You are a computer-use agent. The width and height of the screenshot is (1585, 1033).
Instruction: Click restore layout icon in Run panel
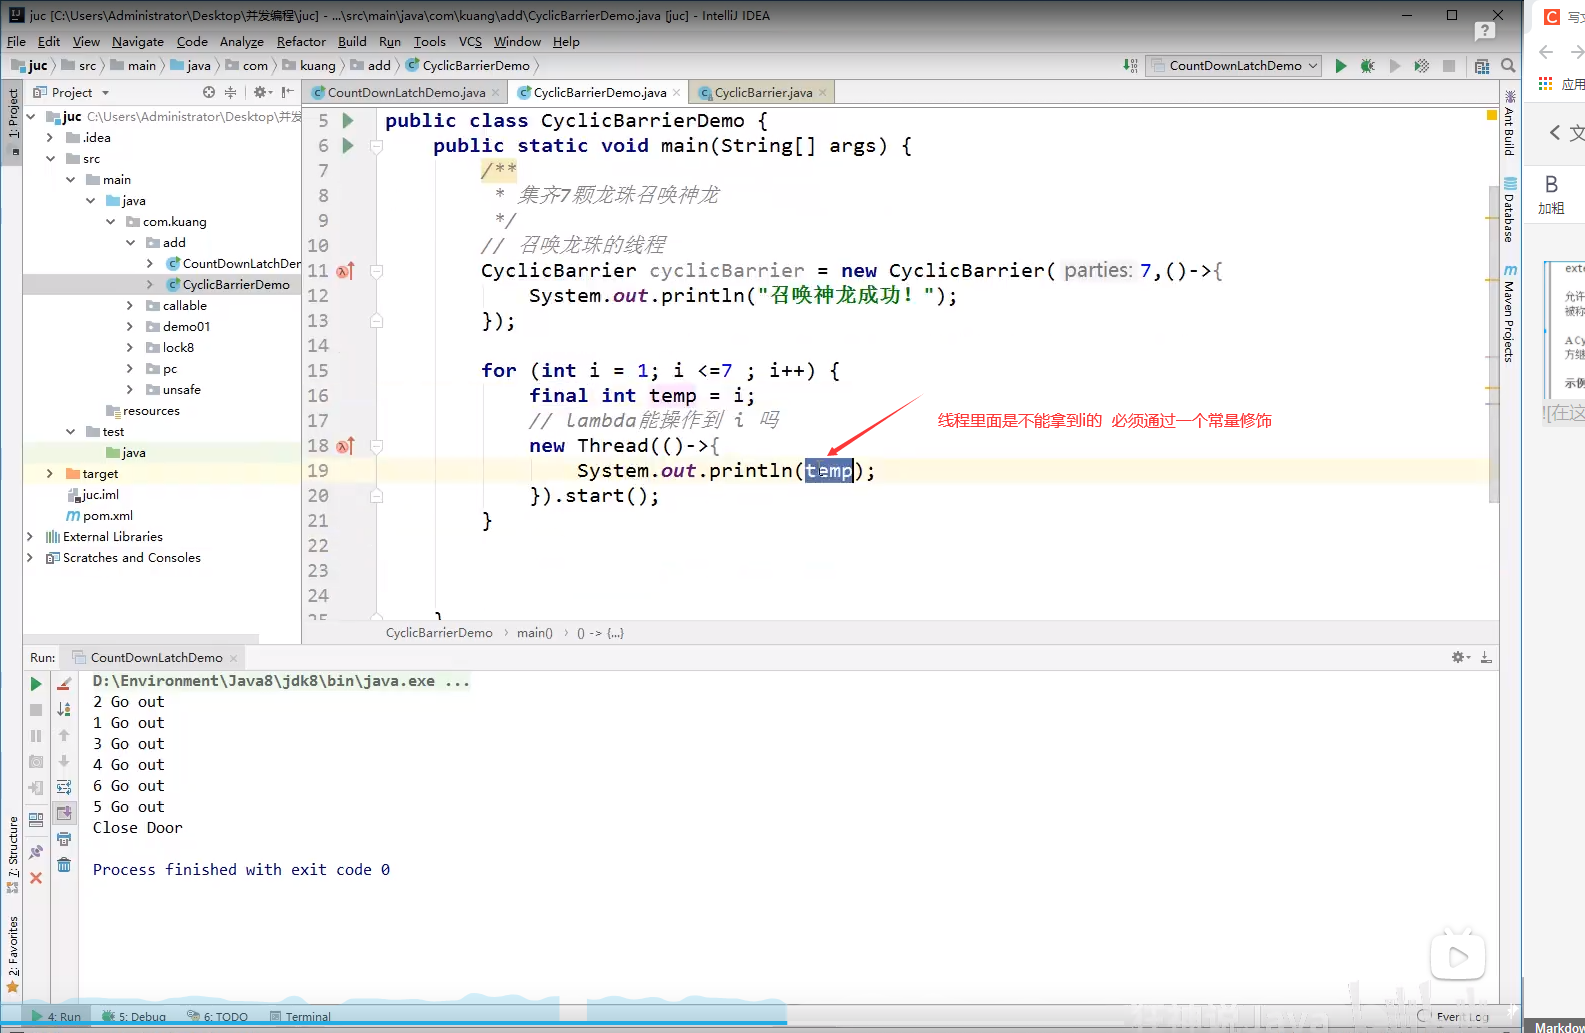pos(36,820)
